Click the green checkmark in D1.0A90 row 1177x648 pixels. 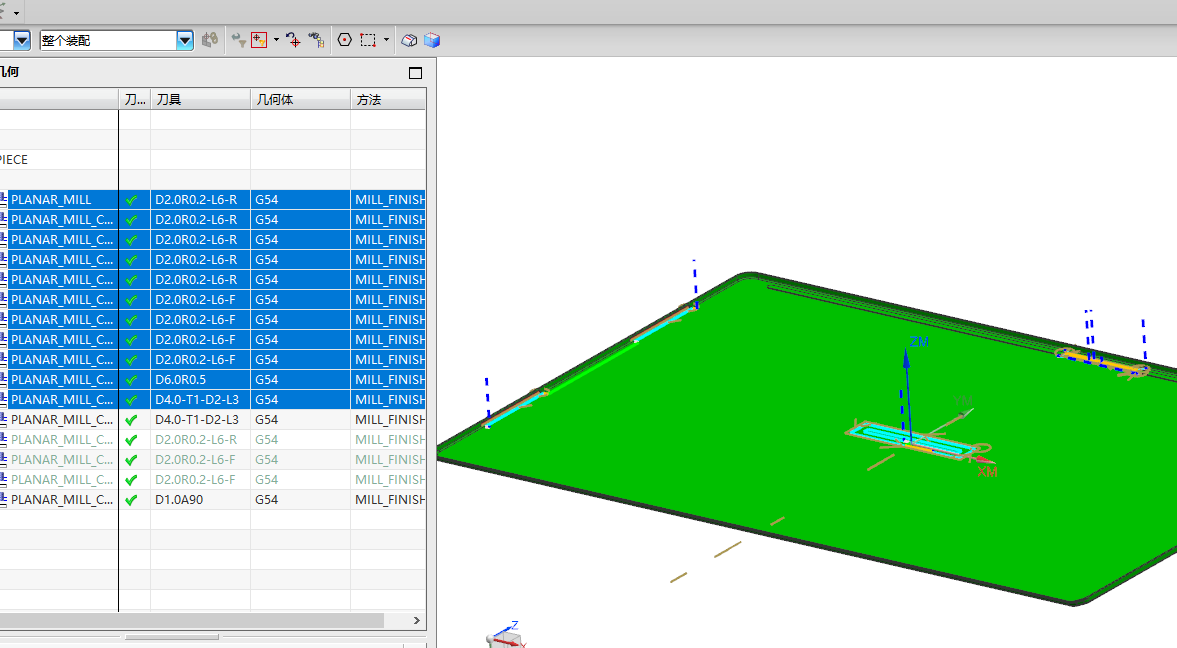(x=132, y=500)
